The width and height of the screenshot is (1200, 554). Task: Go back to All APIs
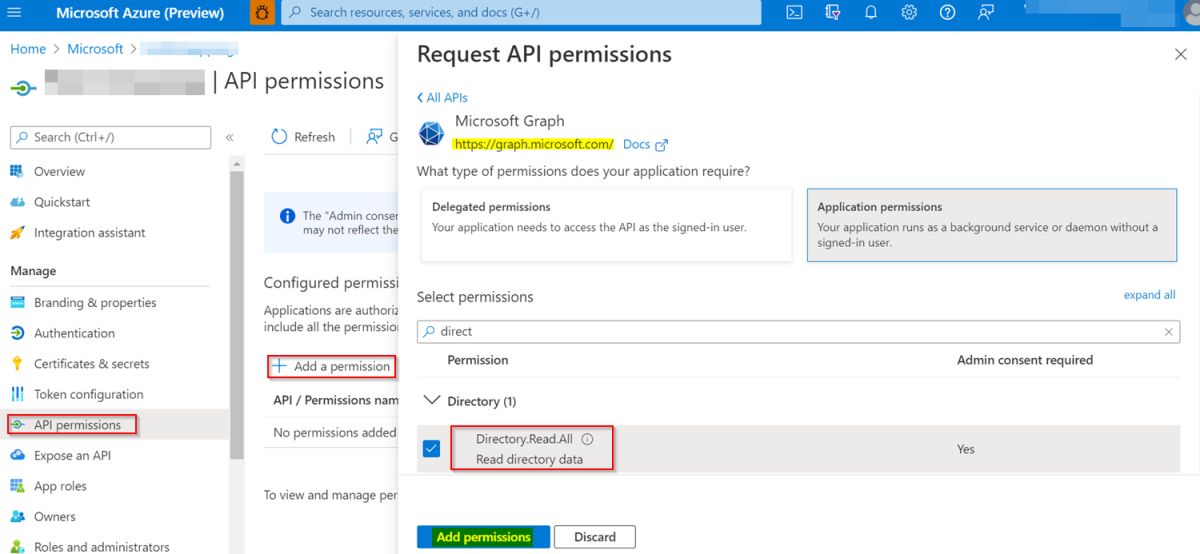pos(442,98)
